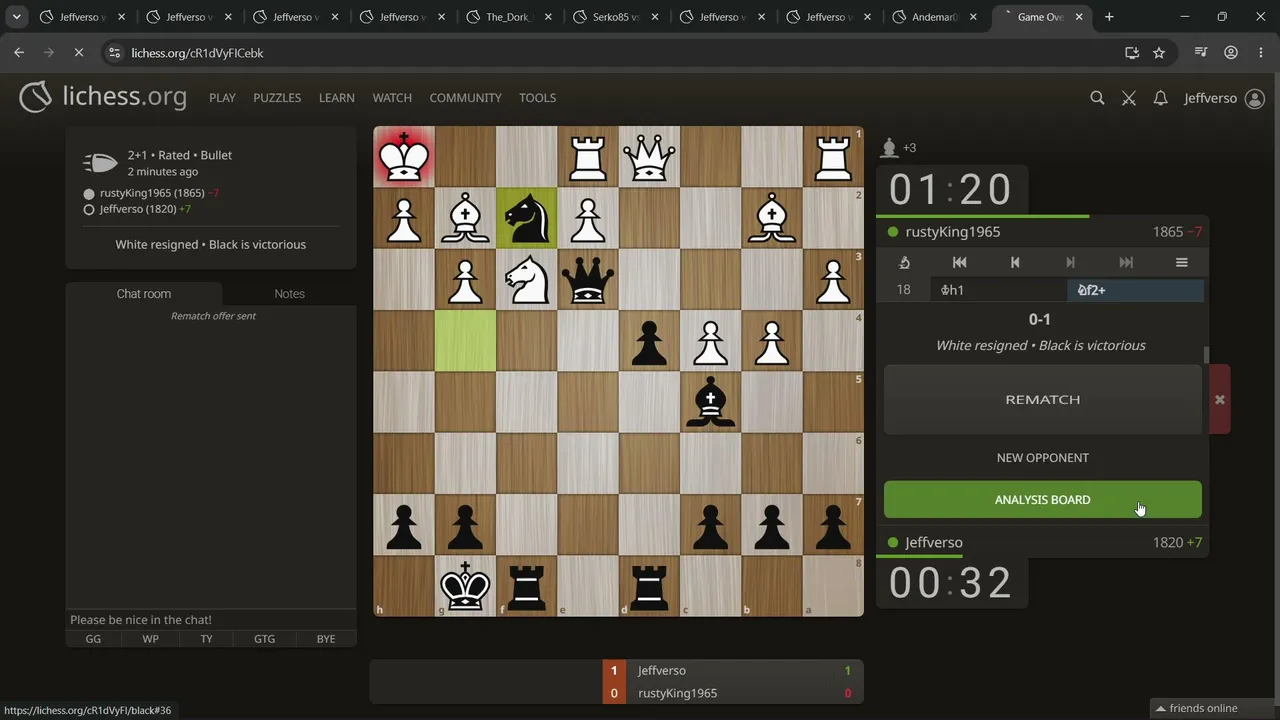Select the black knight on the highlighted square
The image size is (1280, 720).
pos(526,218)
